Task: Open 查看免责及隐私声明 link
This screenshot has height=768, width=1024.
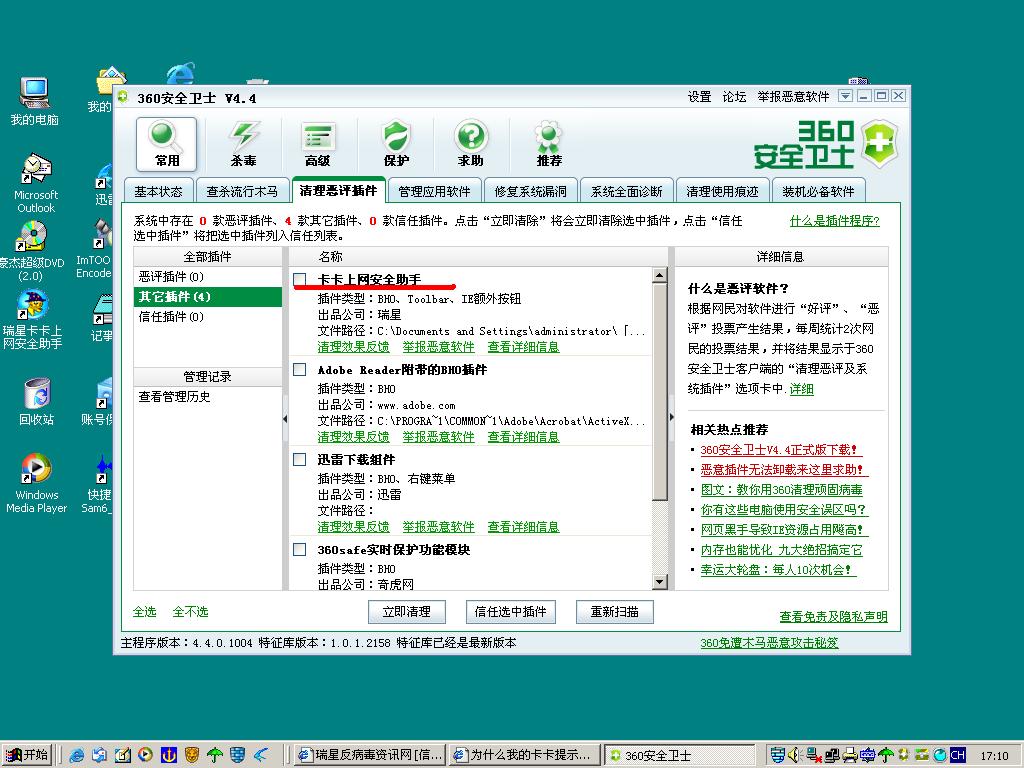Action: (833, 616)
